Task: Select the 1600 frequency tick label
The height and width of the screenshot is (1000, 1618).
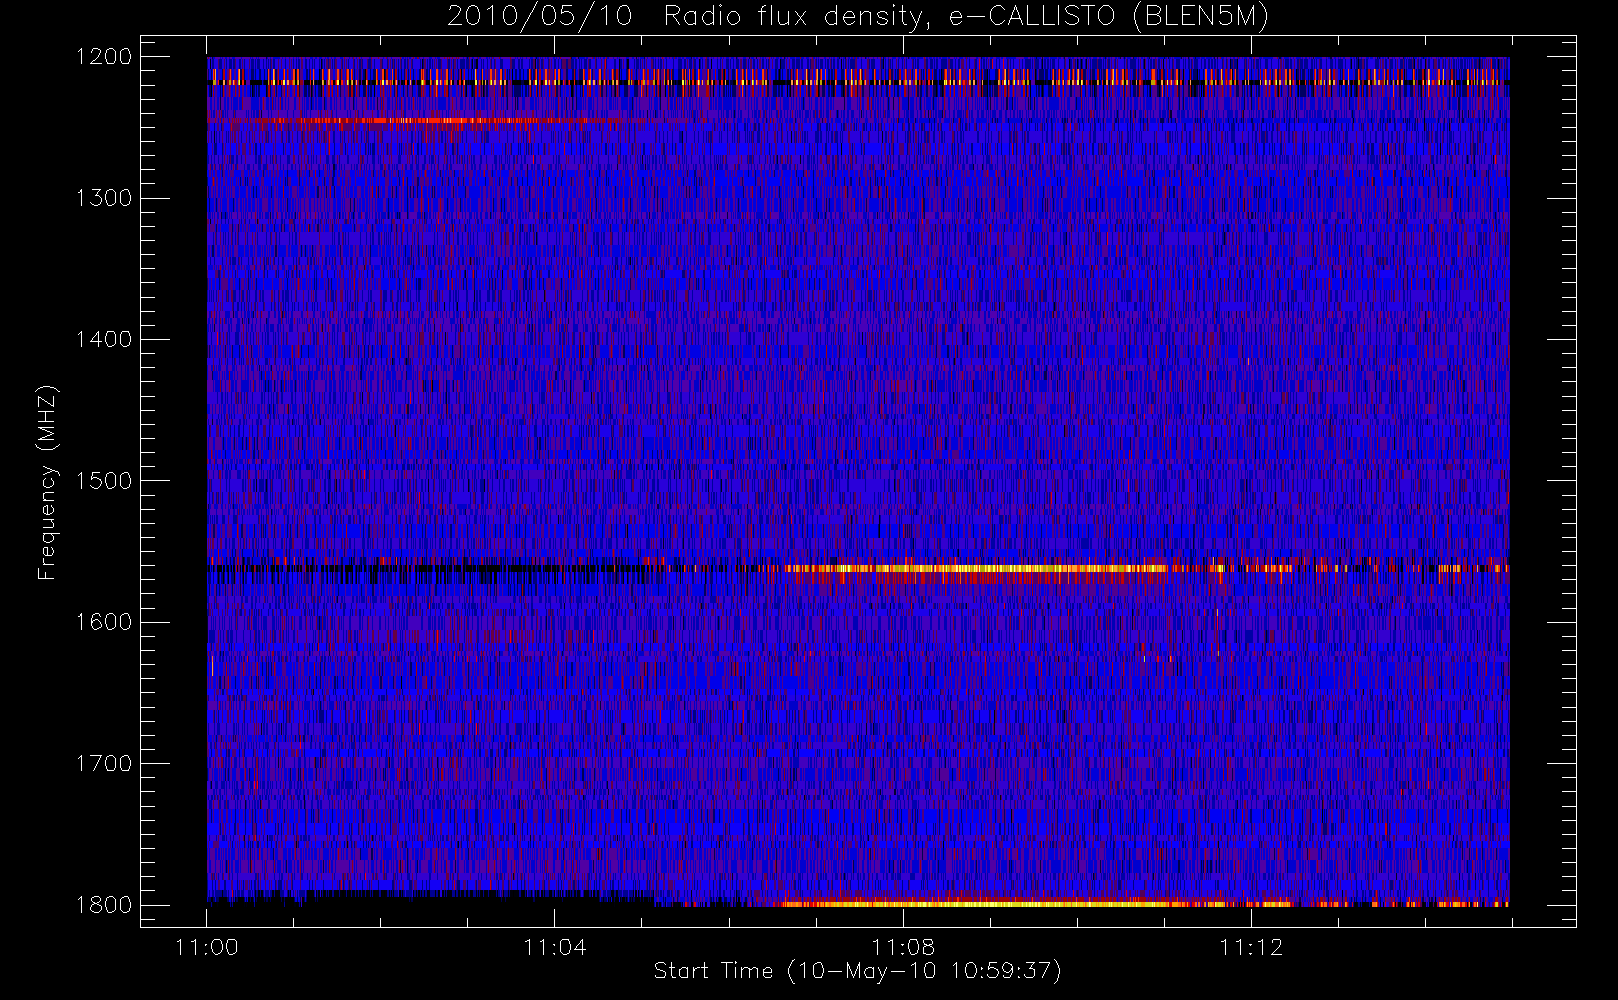Action: tap(104, 622)
